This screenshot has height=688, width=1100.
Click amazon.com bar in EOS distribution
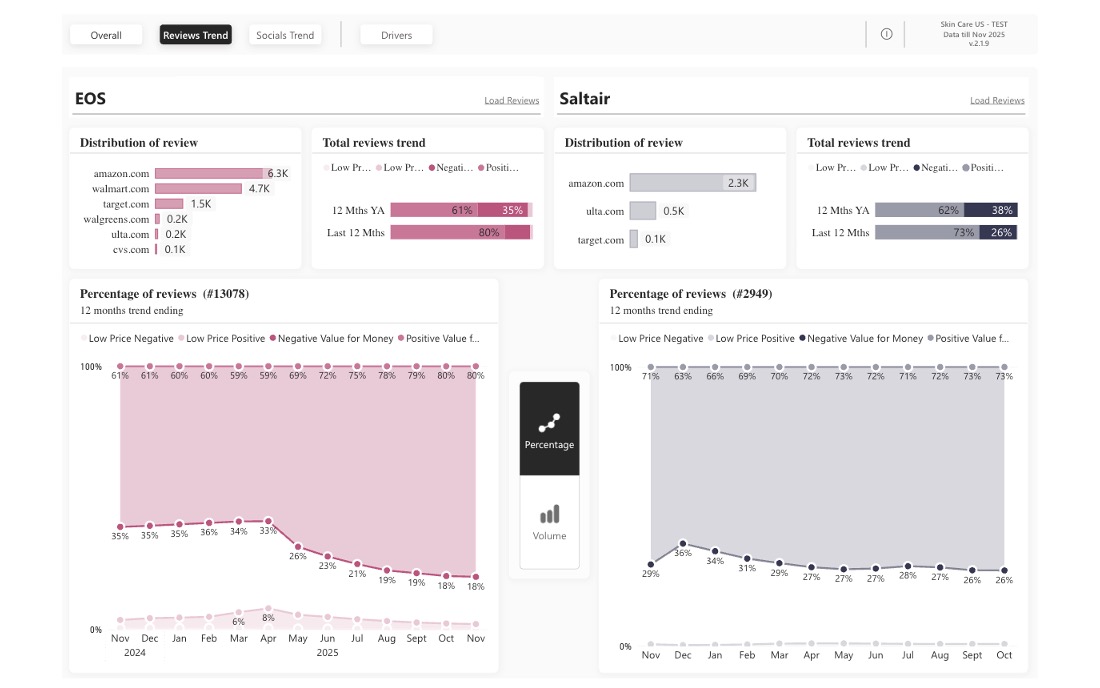click(208, 174)
